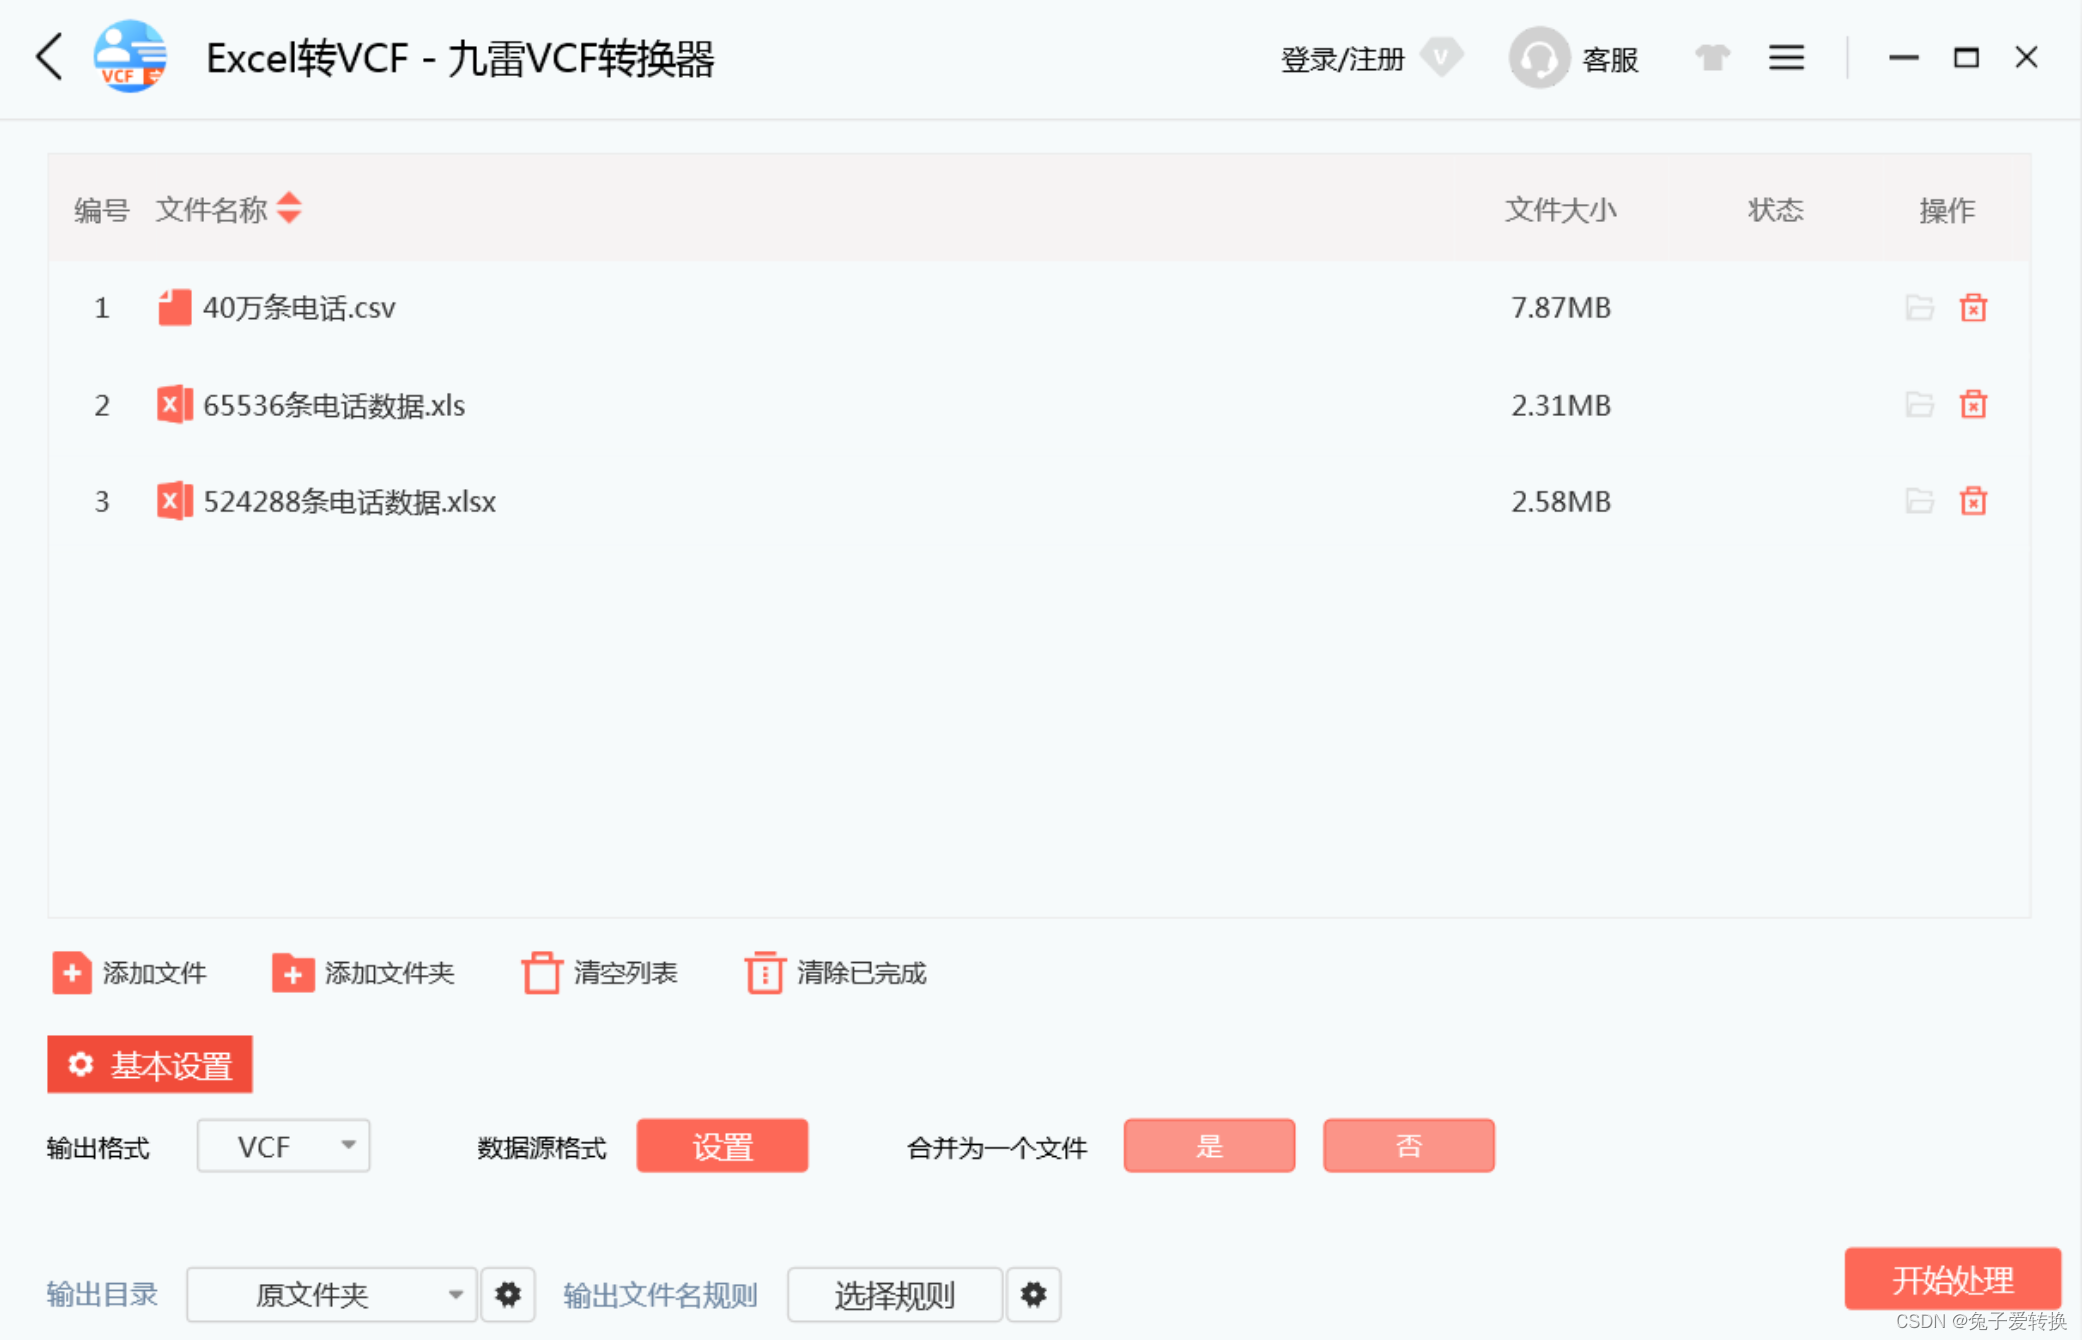Open folder for 65536条电话数据.xls
Screen dimensions: 2082x1340
click(1918, 405)
